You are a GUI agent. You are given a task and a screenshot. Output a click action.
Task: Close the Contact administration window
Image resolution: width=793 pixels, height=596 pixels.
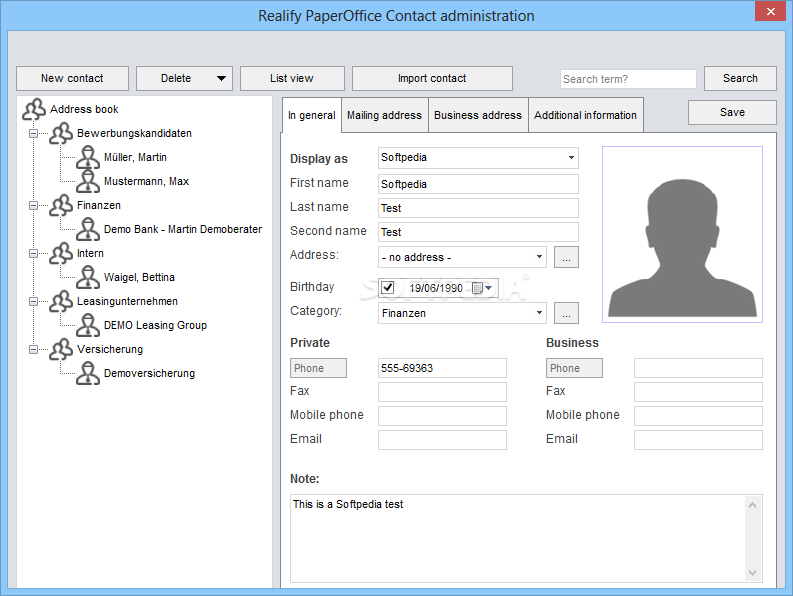[x=770, y=11]
